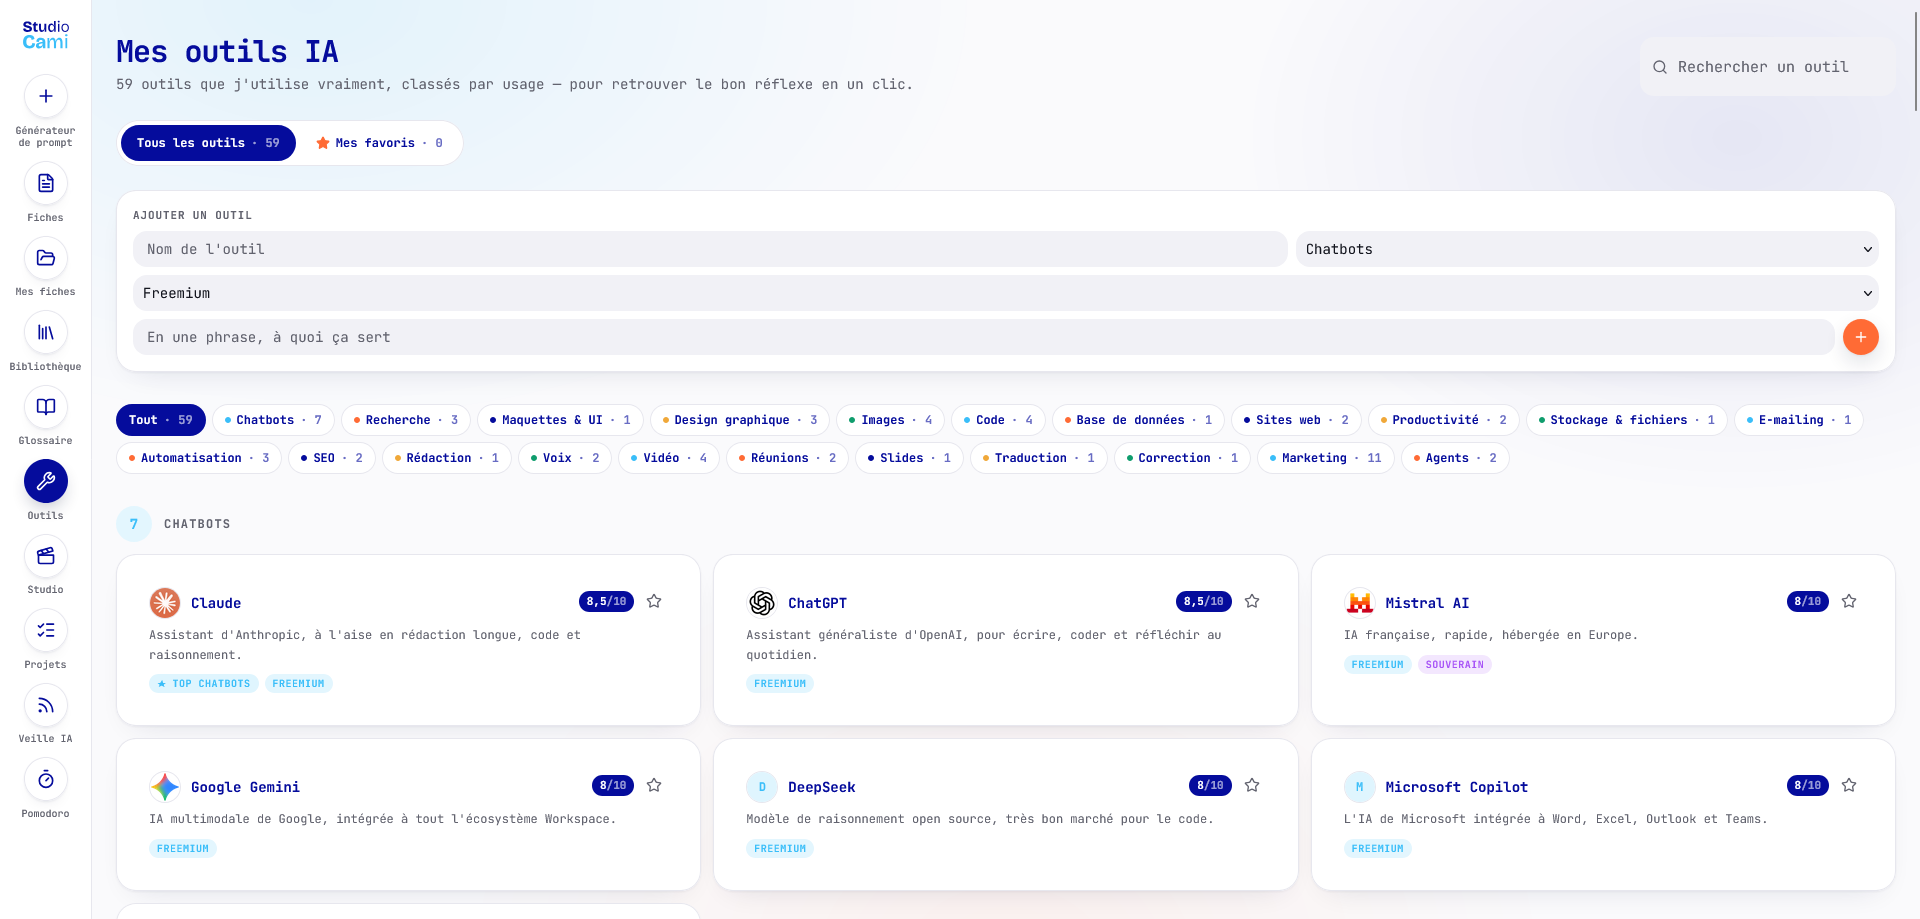The image size is (1920, 919).
Task: Favorite DeepSeek with its star toggle
Action: coord(1252,785)
